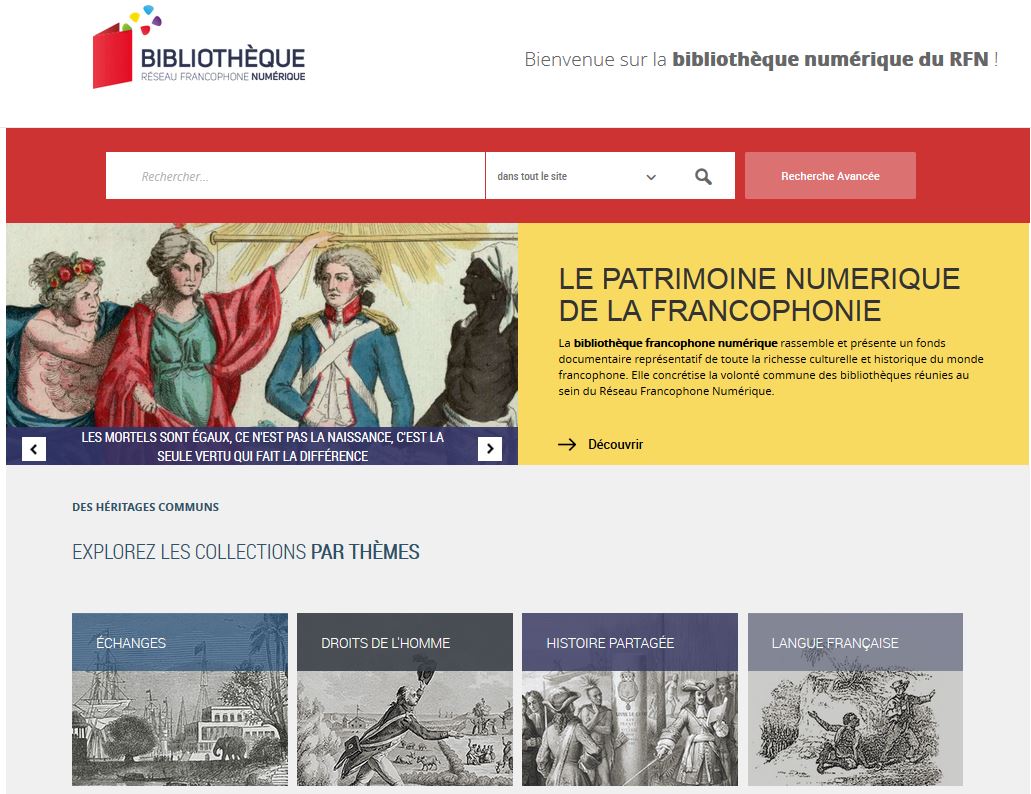Image resolution: width=1031 pixels, height=794 pixels.
Task: Open Recherche Avancée
Action: point(829,176)
